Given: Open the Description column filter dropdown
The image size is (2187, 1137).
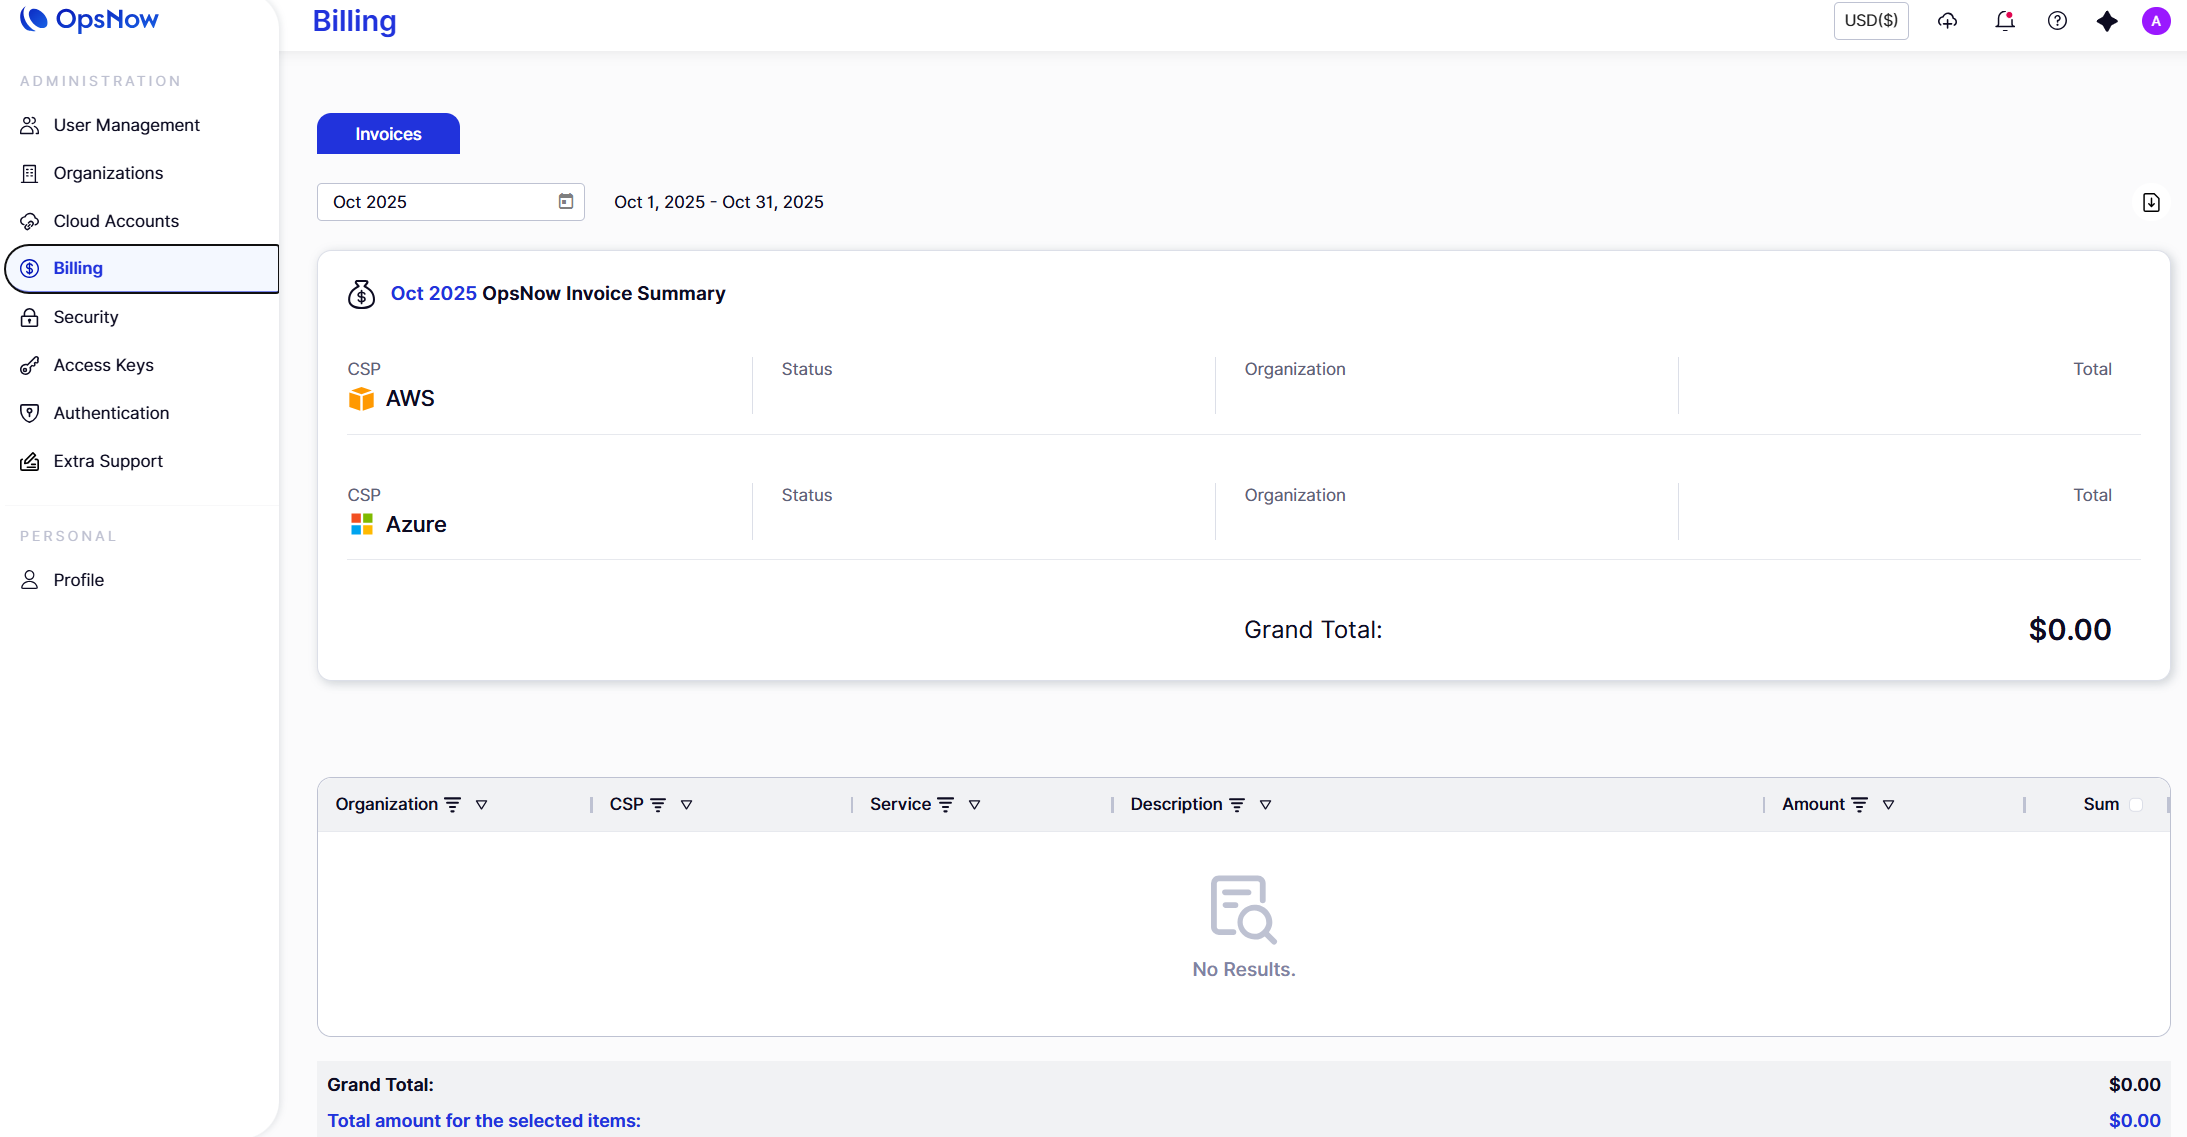Looking at the screenshot, I should (x=1265, y=805).
